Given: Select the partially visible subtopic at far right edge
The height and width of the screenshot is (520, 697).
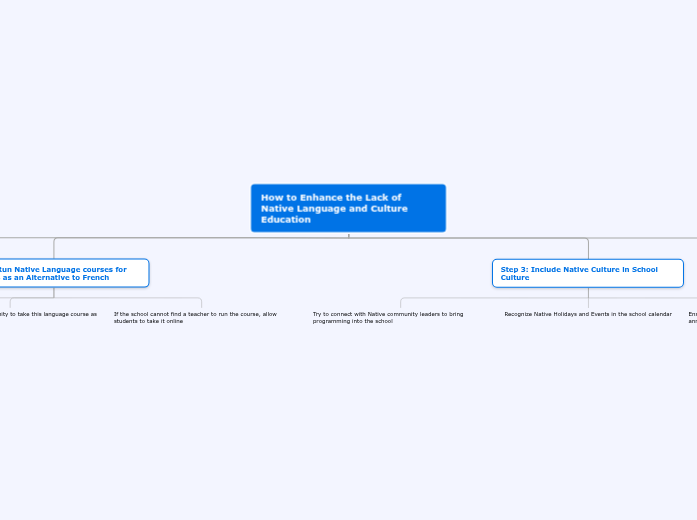Looking at the screenshot, I should pyautogui.click(x=692, y=317).
